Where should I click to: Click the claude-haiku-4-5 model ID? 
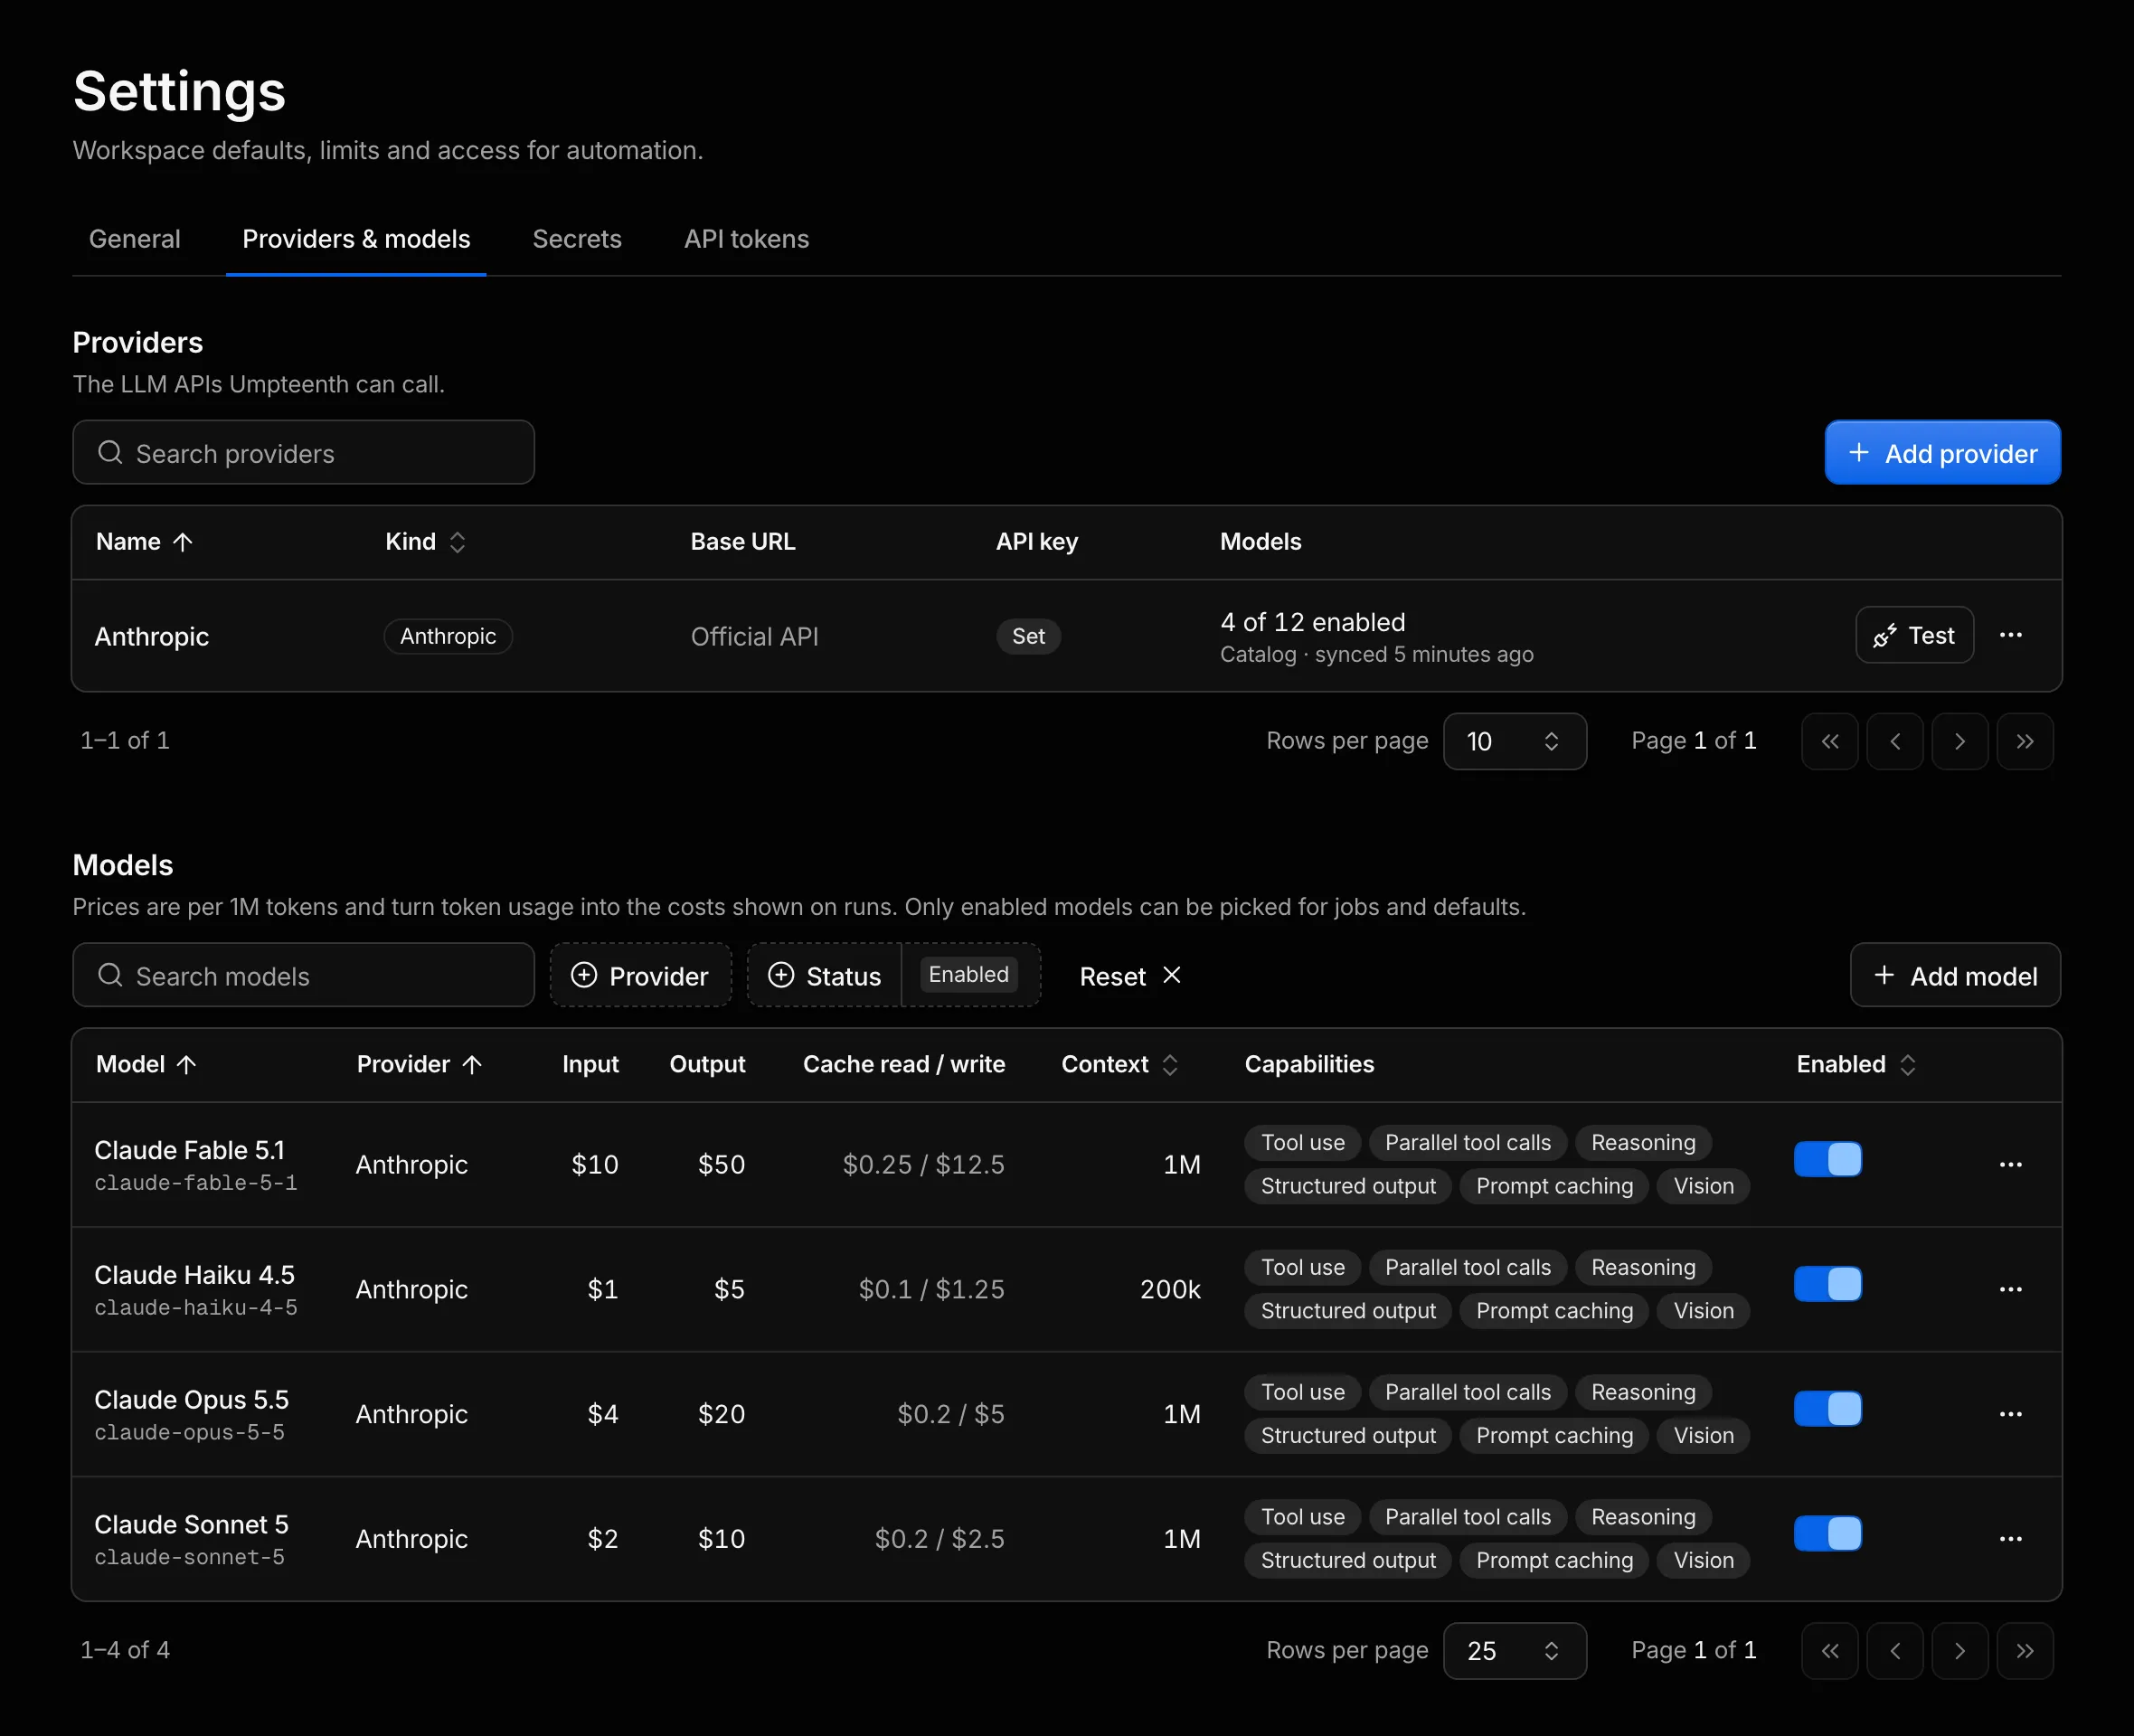click(196, 1308)
